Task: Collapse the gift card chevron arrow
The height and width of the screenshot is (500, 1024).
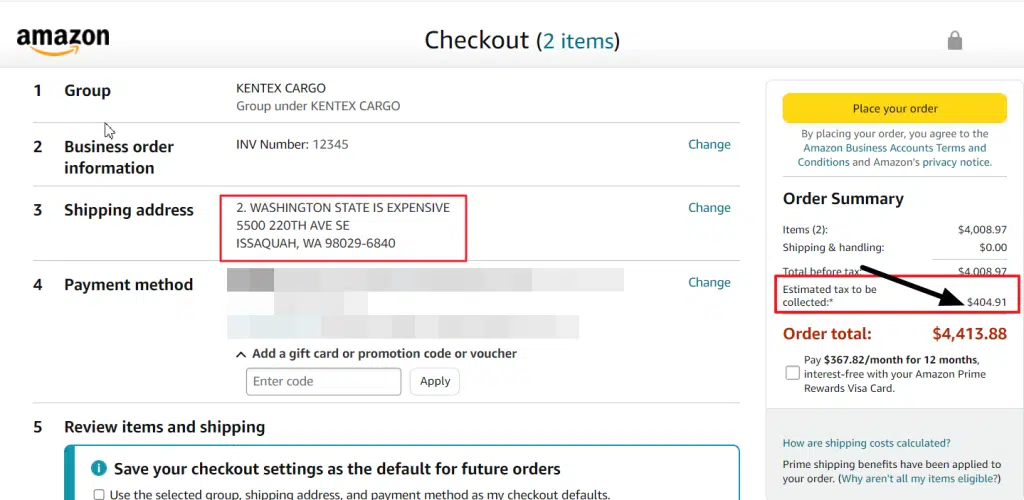Action: [241, 354]
